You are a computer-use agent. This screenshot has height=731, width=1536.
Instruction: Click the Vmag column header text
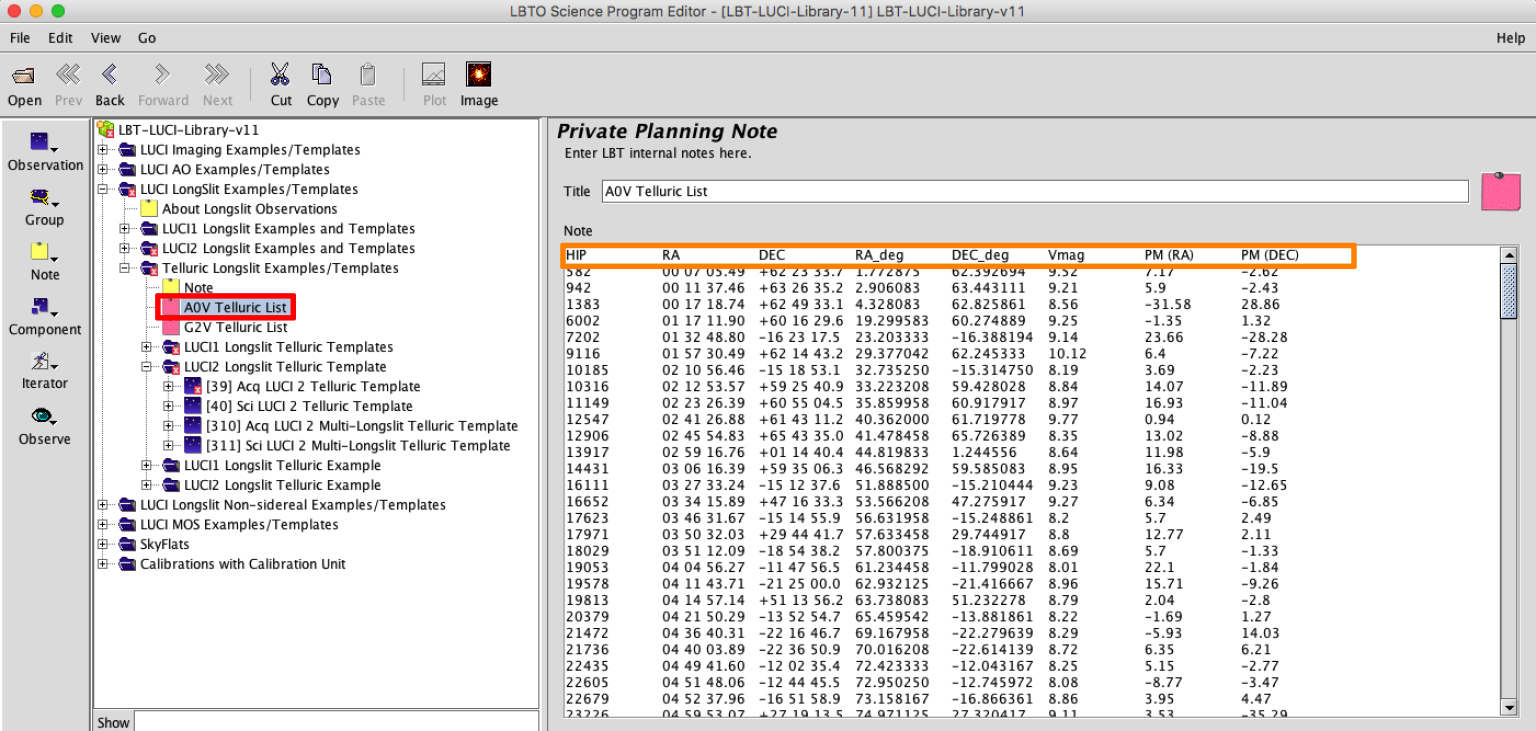[1066, 255]
